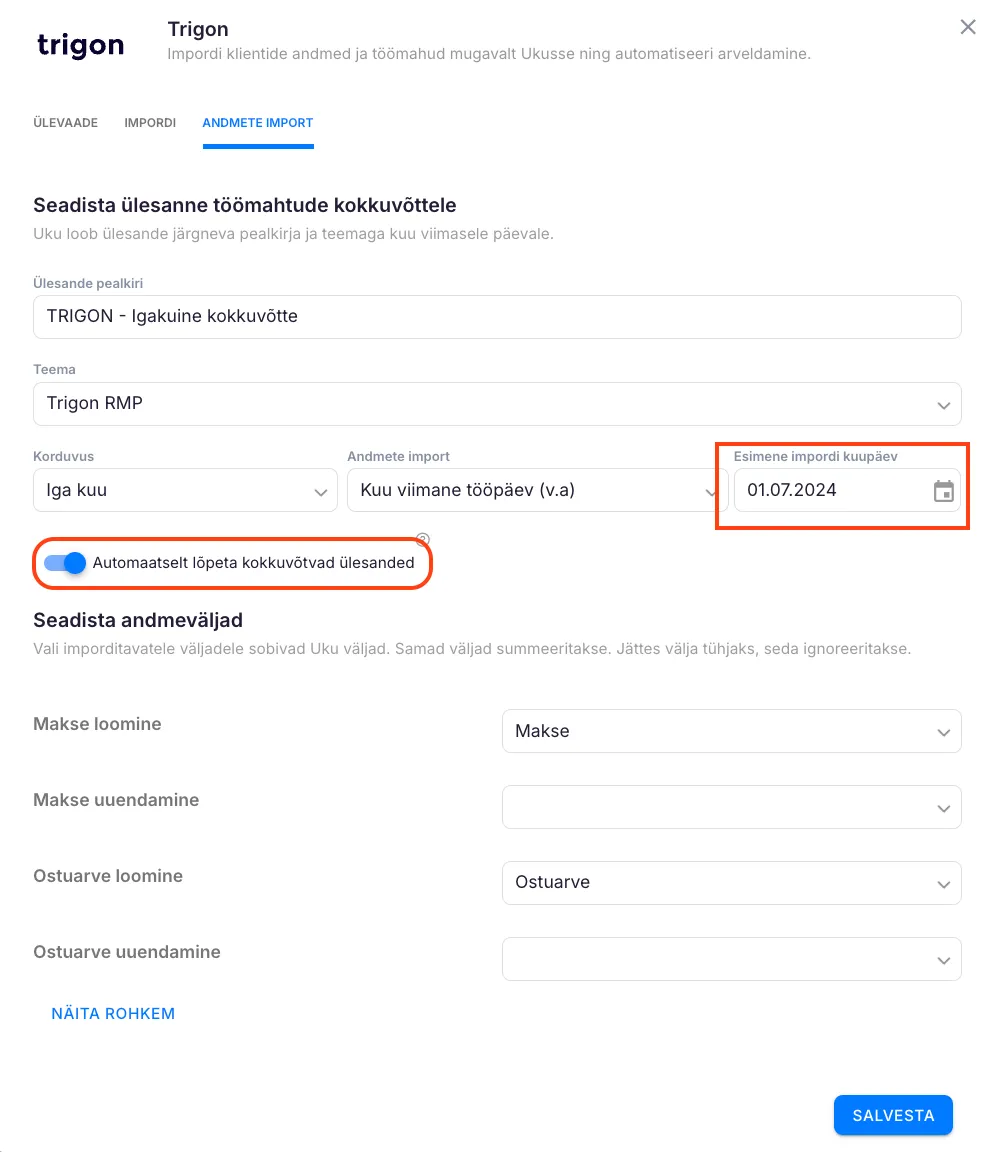
Task: Open Makse loomine field dropdown
Action: pyautogui.click(x=731, y=731)
